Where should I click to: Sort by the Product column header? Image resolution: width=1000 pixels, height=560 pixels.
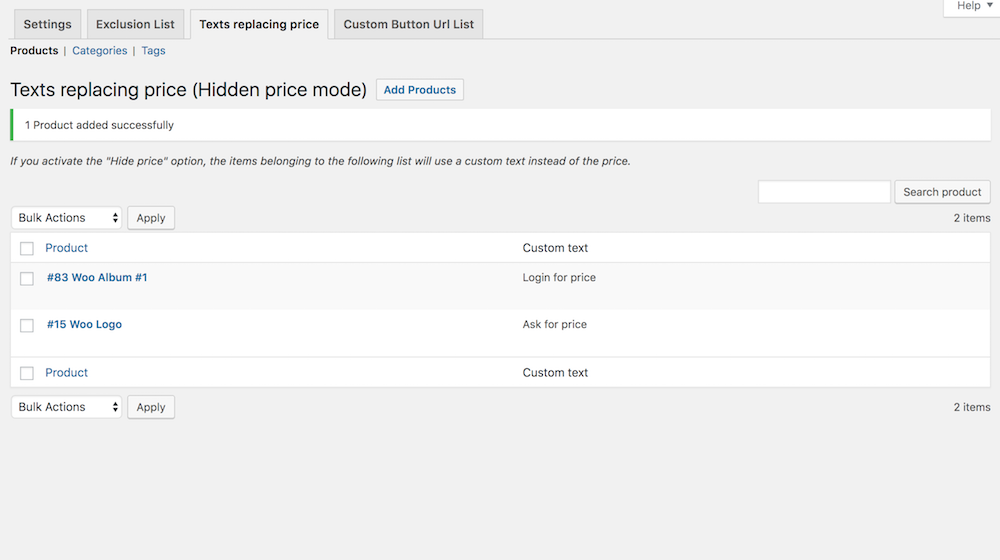point(66,248)
